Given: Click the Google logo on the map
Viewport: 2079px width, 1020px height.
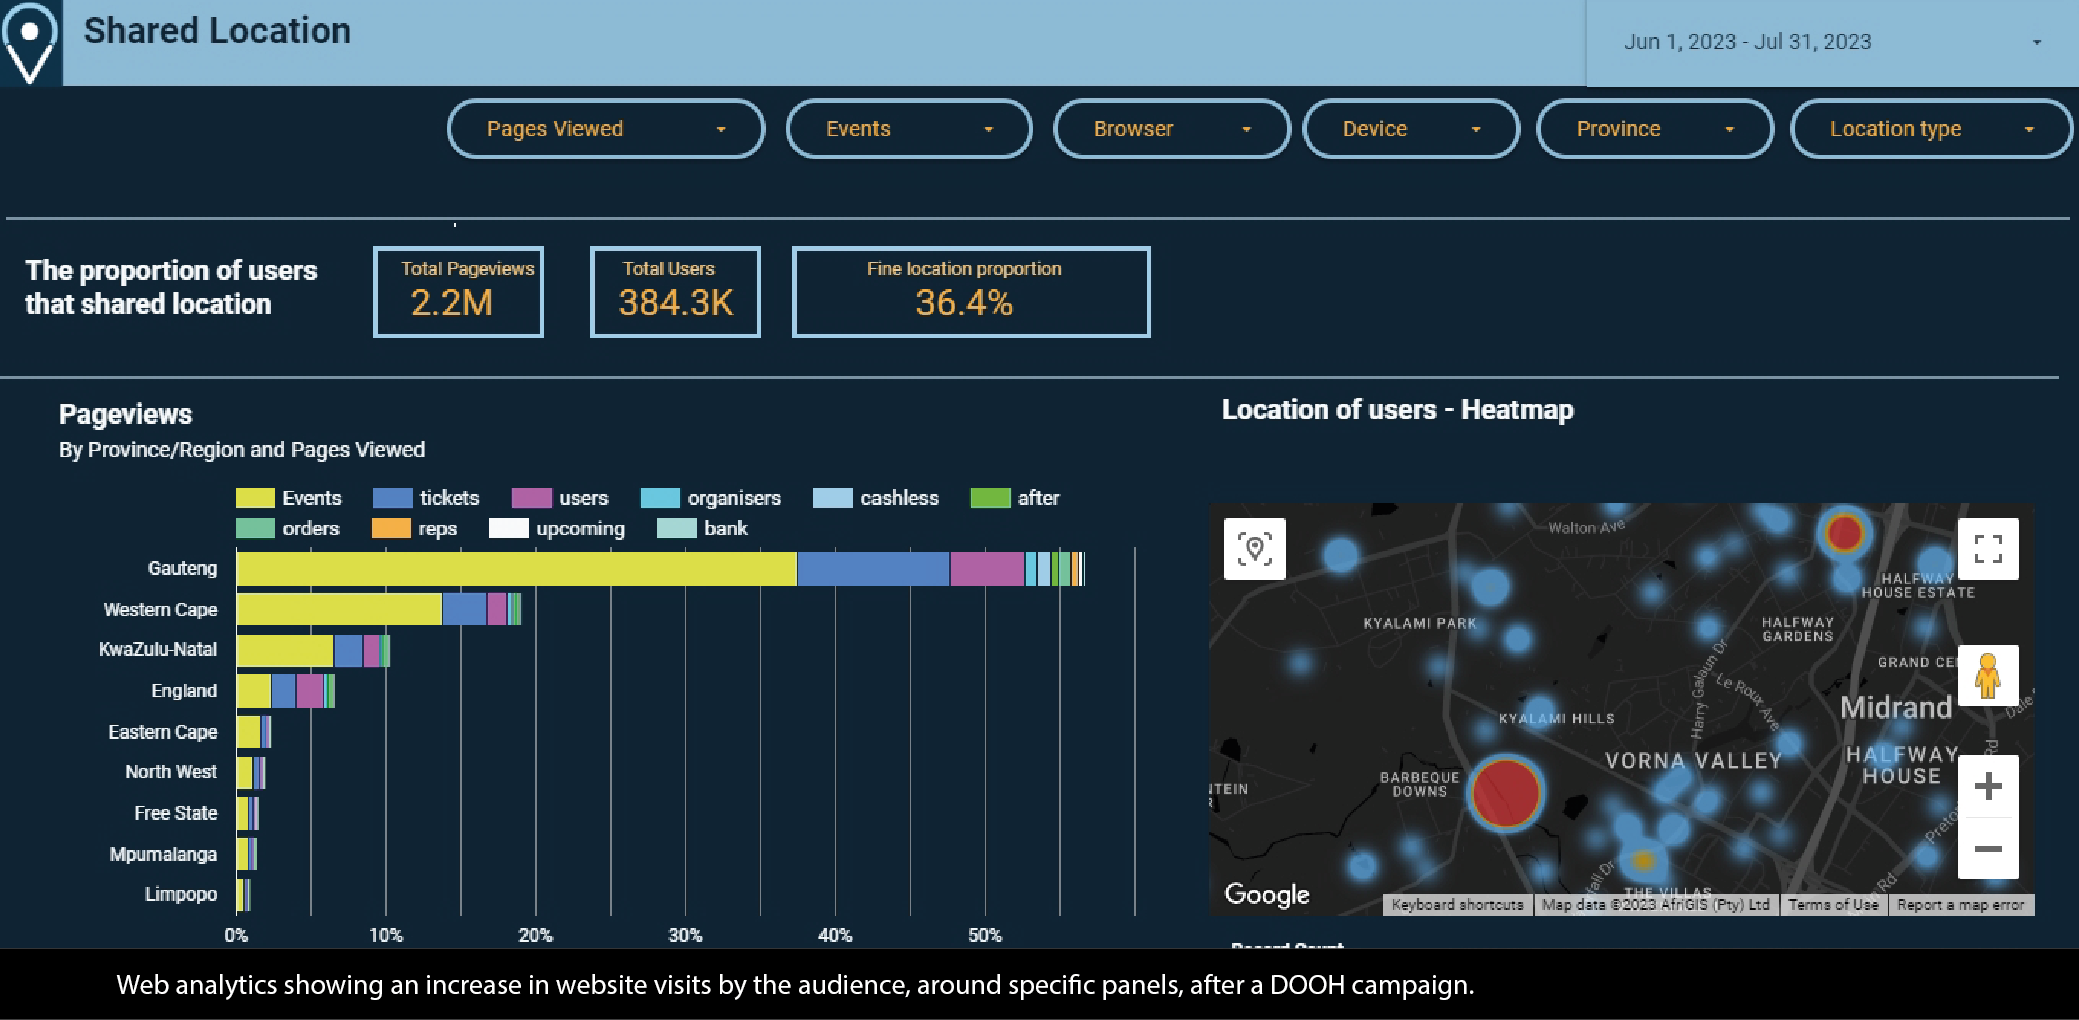Looking at the screenshot, I should [1267, 894].
